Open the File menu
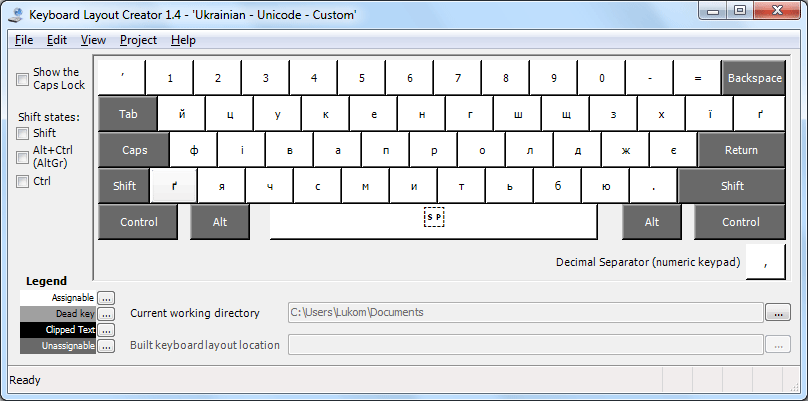The width and height of the screenshot is (808, 401). [24, 40]
